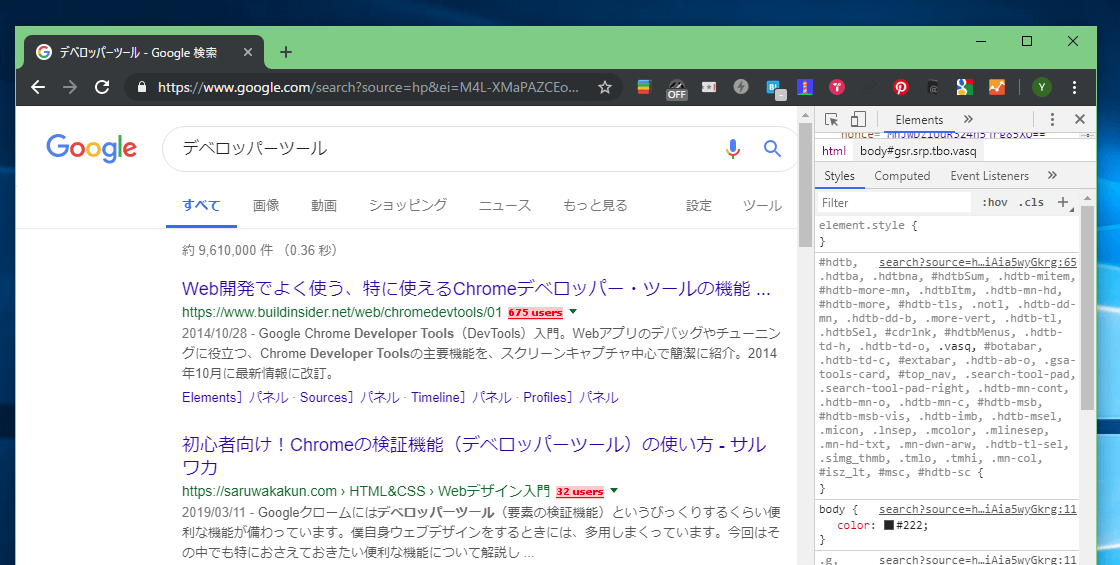Select the 動画 search tab
Viewport: 1120px width, 565px height.
tap(324, 206)
